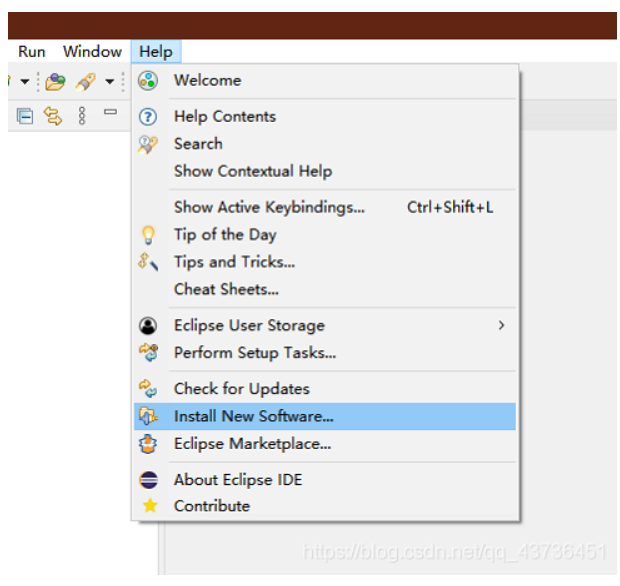Click the Search flashlight toolbar icon
This screenshot has height=586, width=620.
86,82
